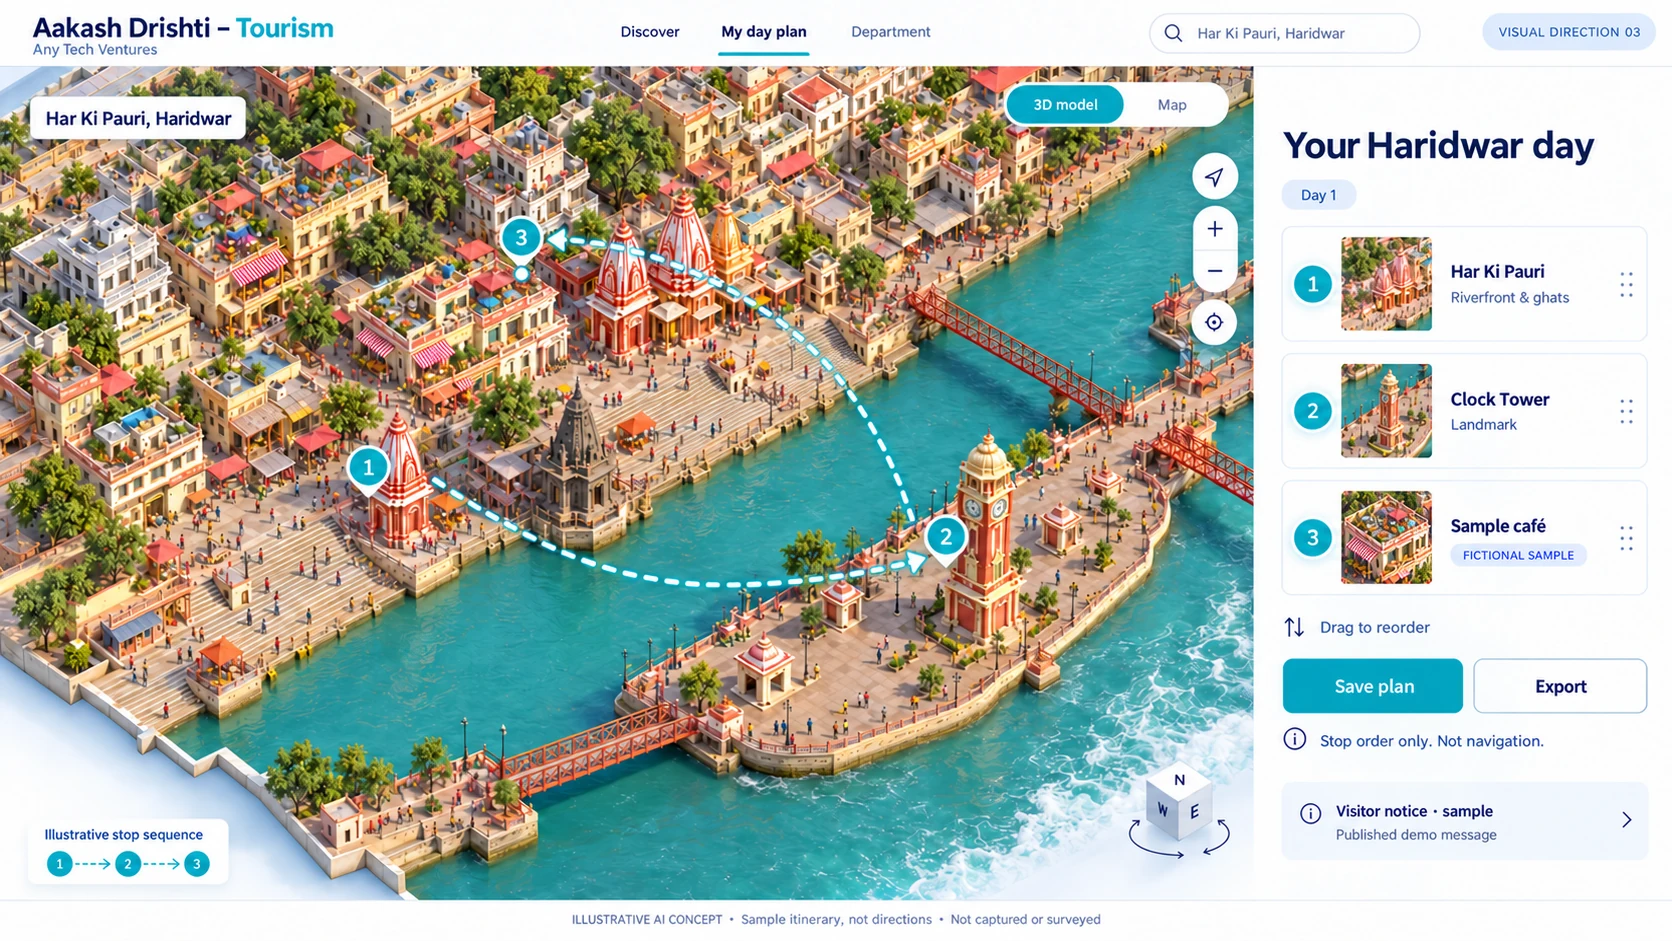
Task: Select map pin 3 at the café
Action: tap(521, 239)
